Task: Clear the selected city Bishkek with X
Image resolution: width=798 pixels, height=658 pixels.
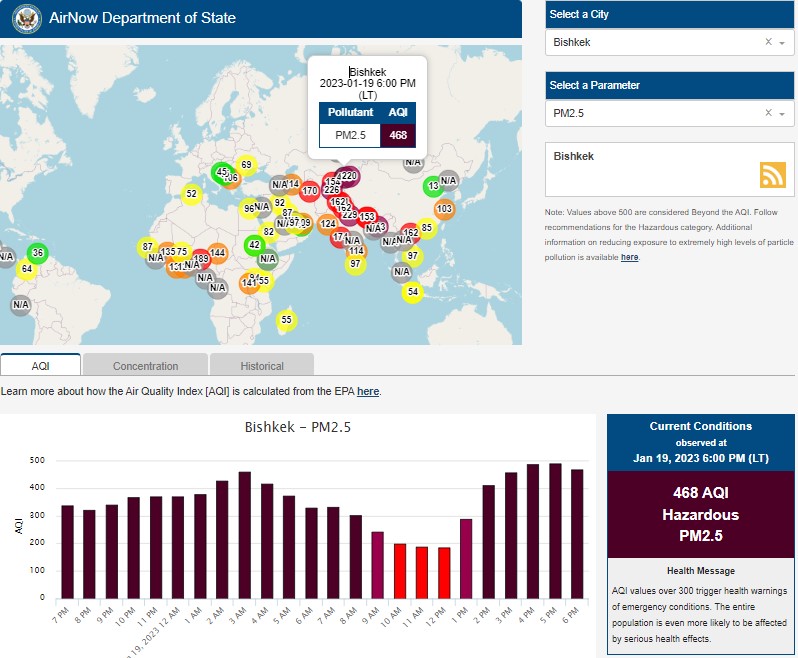Action: click(x=768, y=42)
